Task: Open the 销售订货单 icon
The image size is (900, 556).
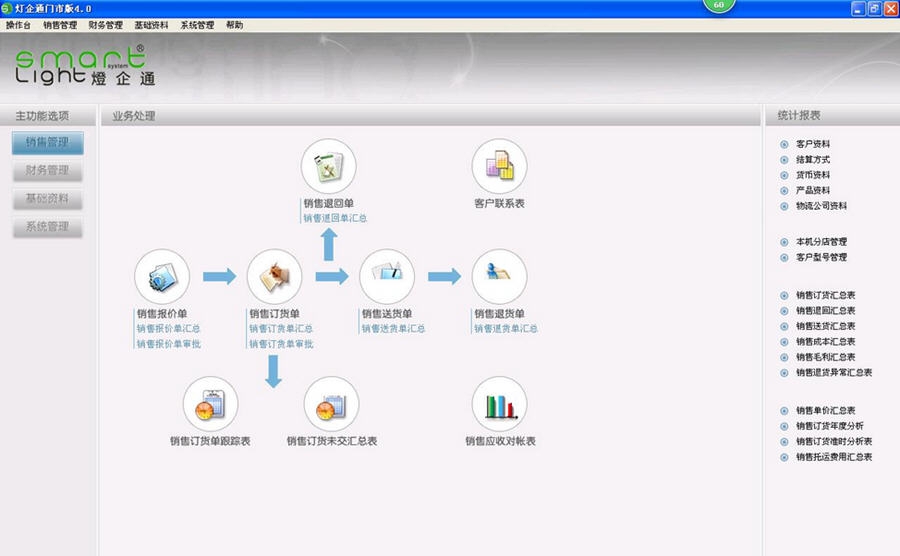Action: (274, 277)
